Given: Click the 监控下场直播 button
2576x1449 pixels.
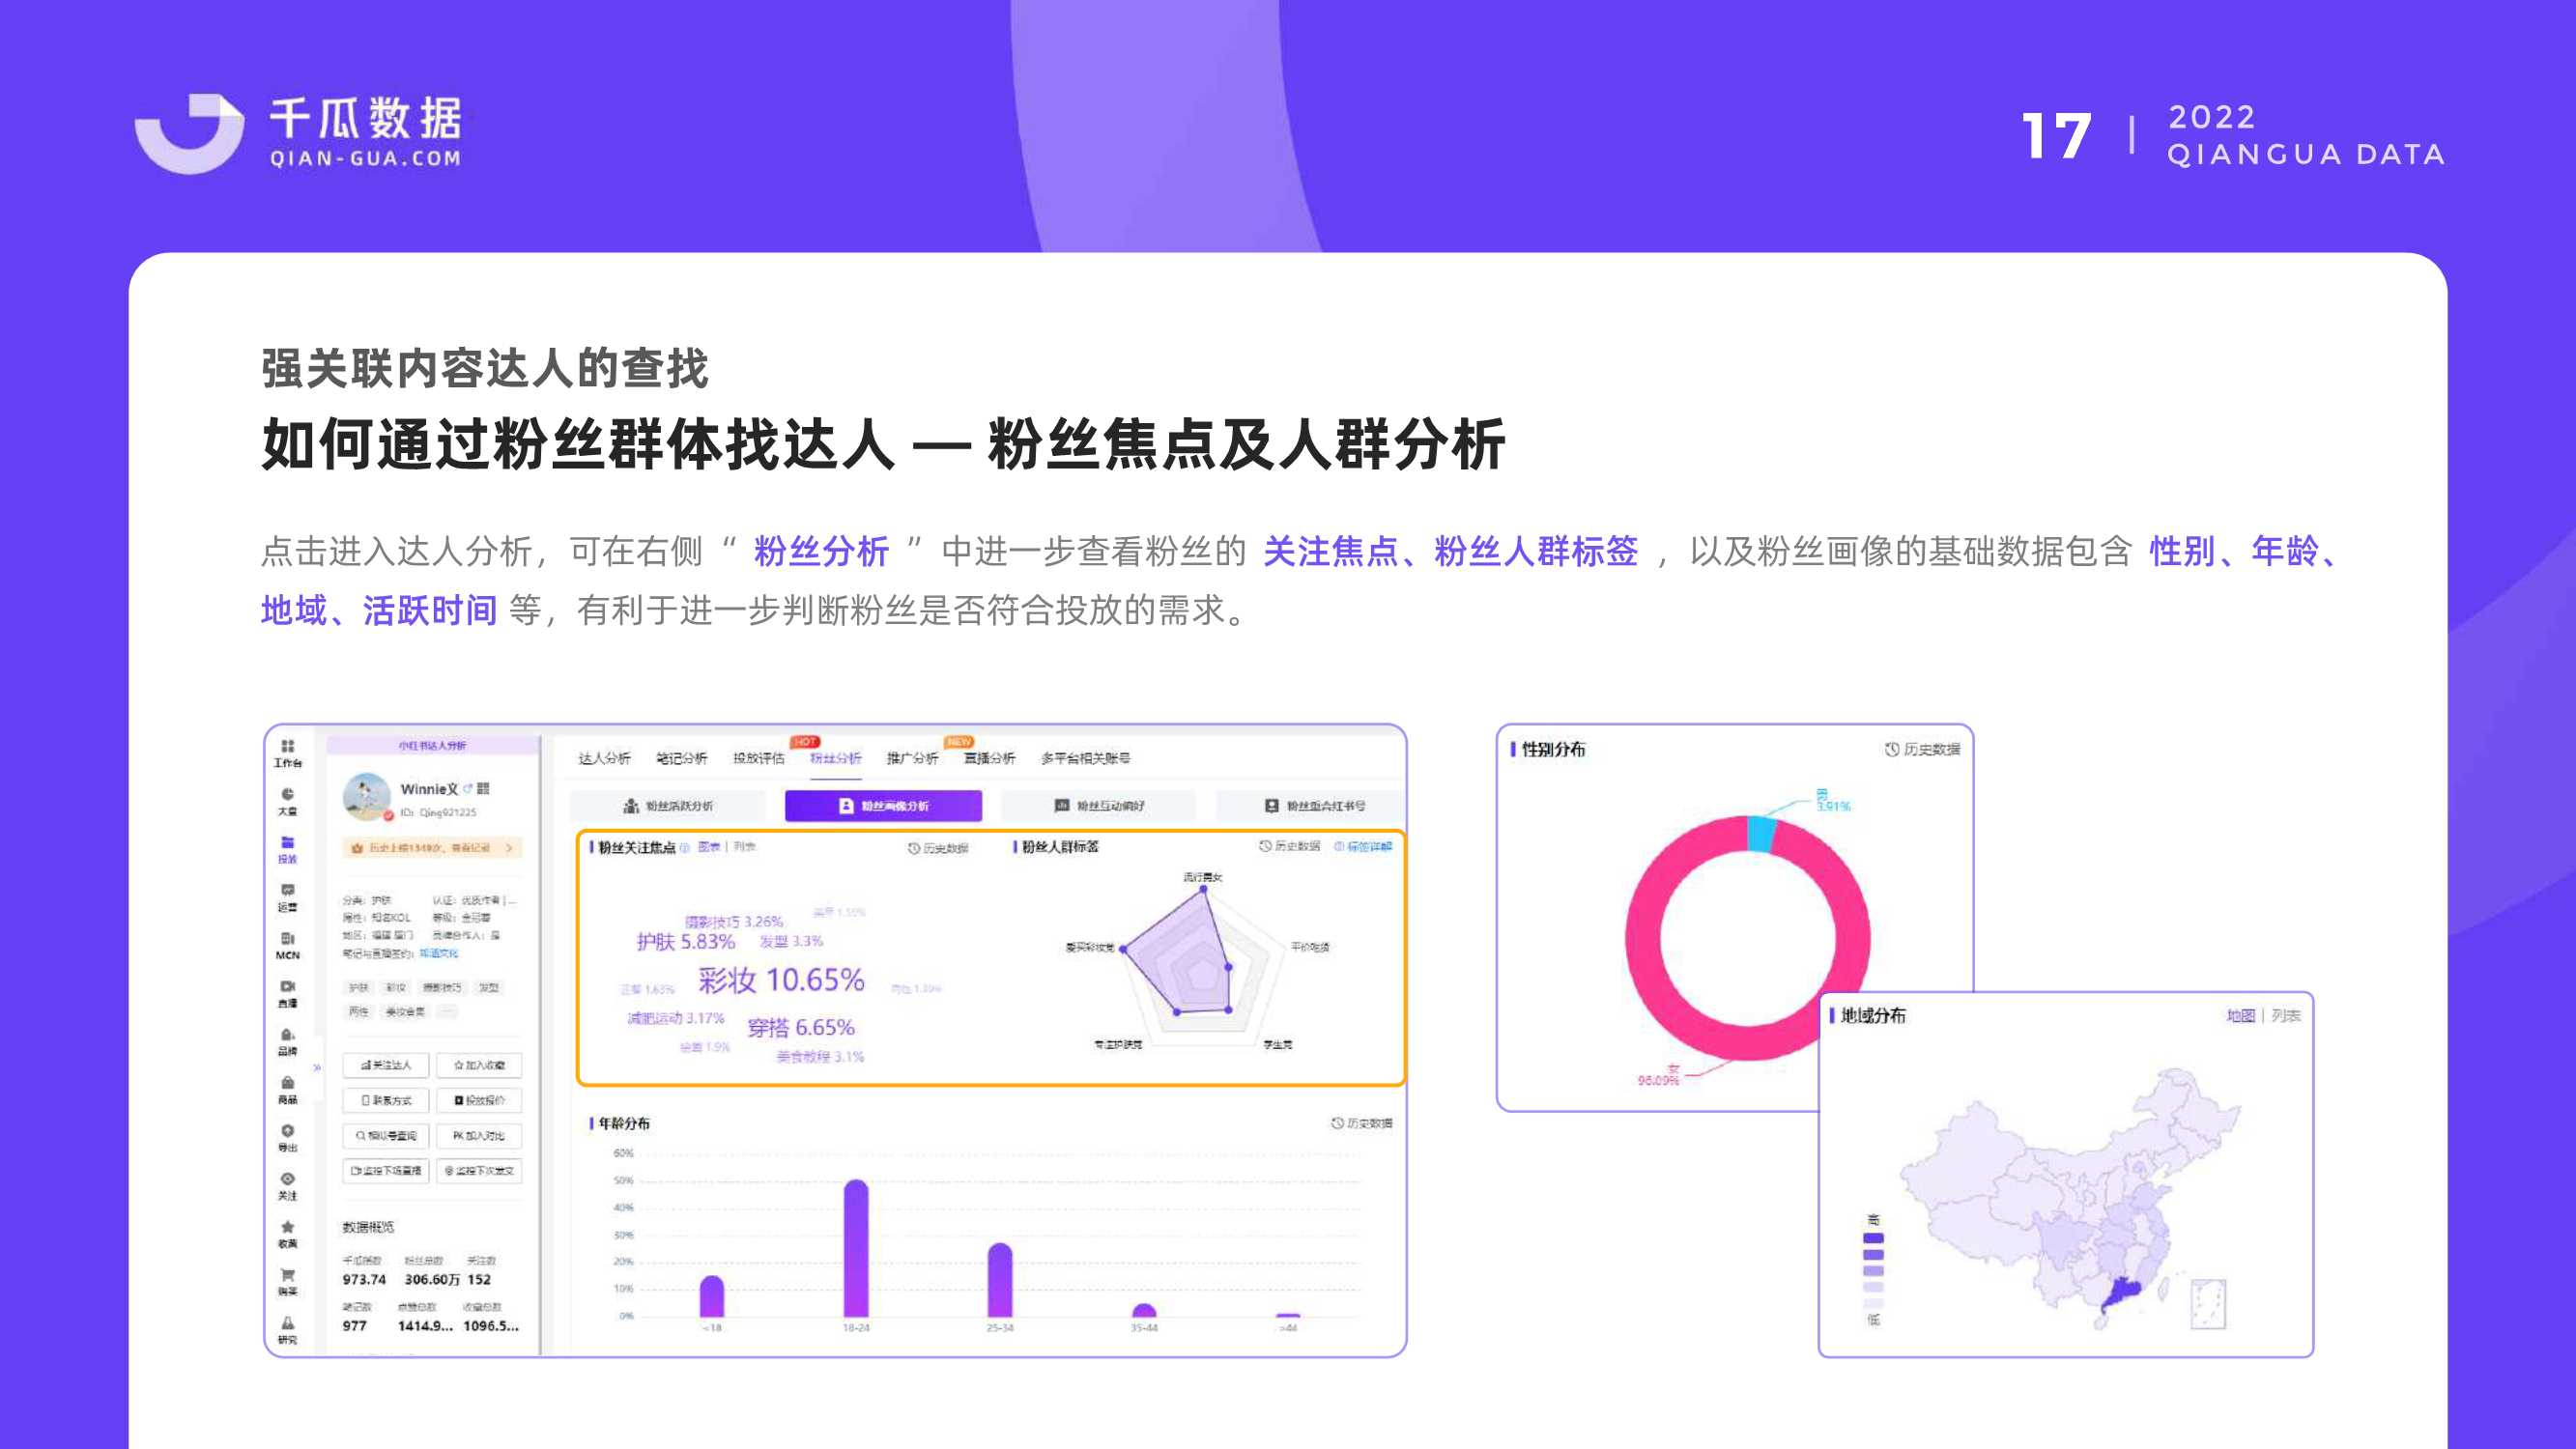Looking at the screenshot, I should pos(387,1171).
